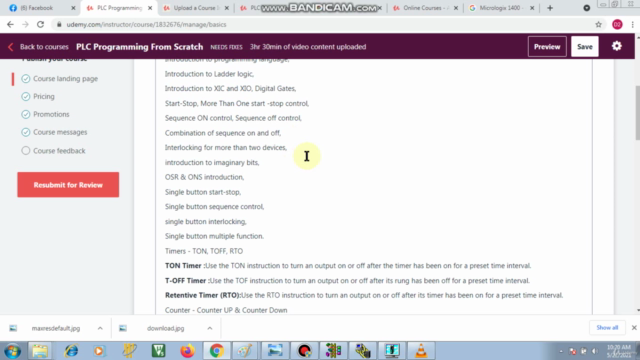Click the text 'Single button start-stop,'
Viewport: 640px width, 360px height.
tap(203, 192)
